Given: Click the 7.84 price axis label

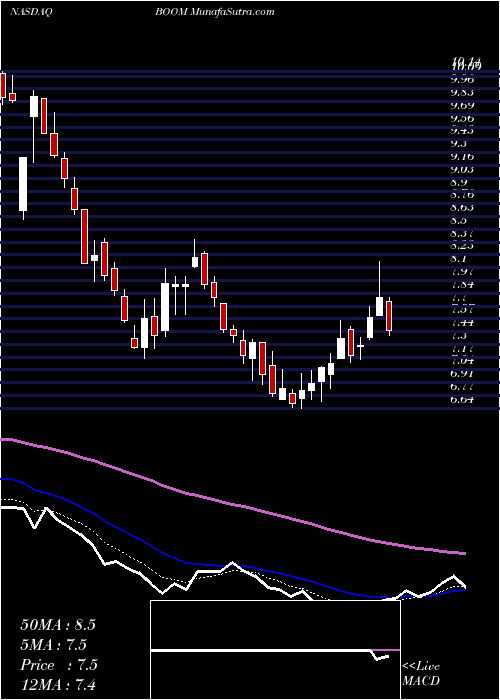Looking at the screenshot, I should (462, 284).
